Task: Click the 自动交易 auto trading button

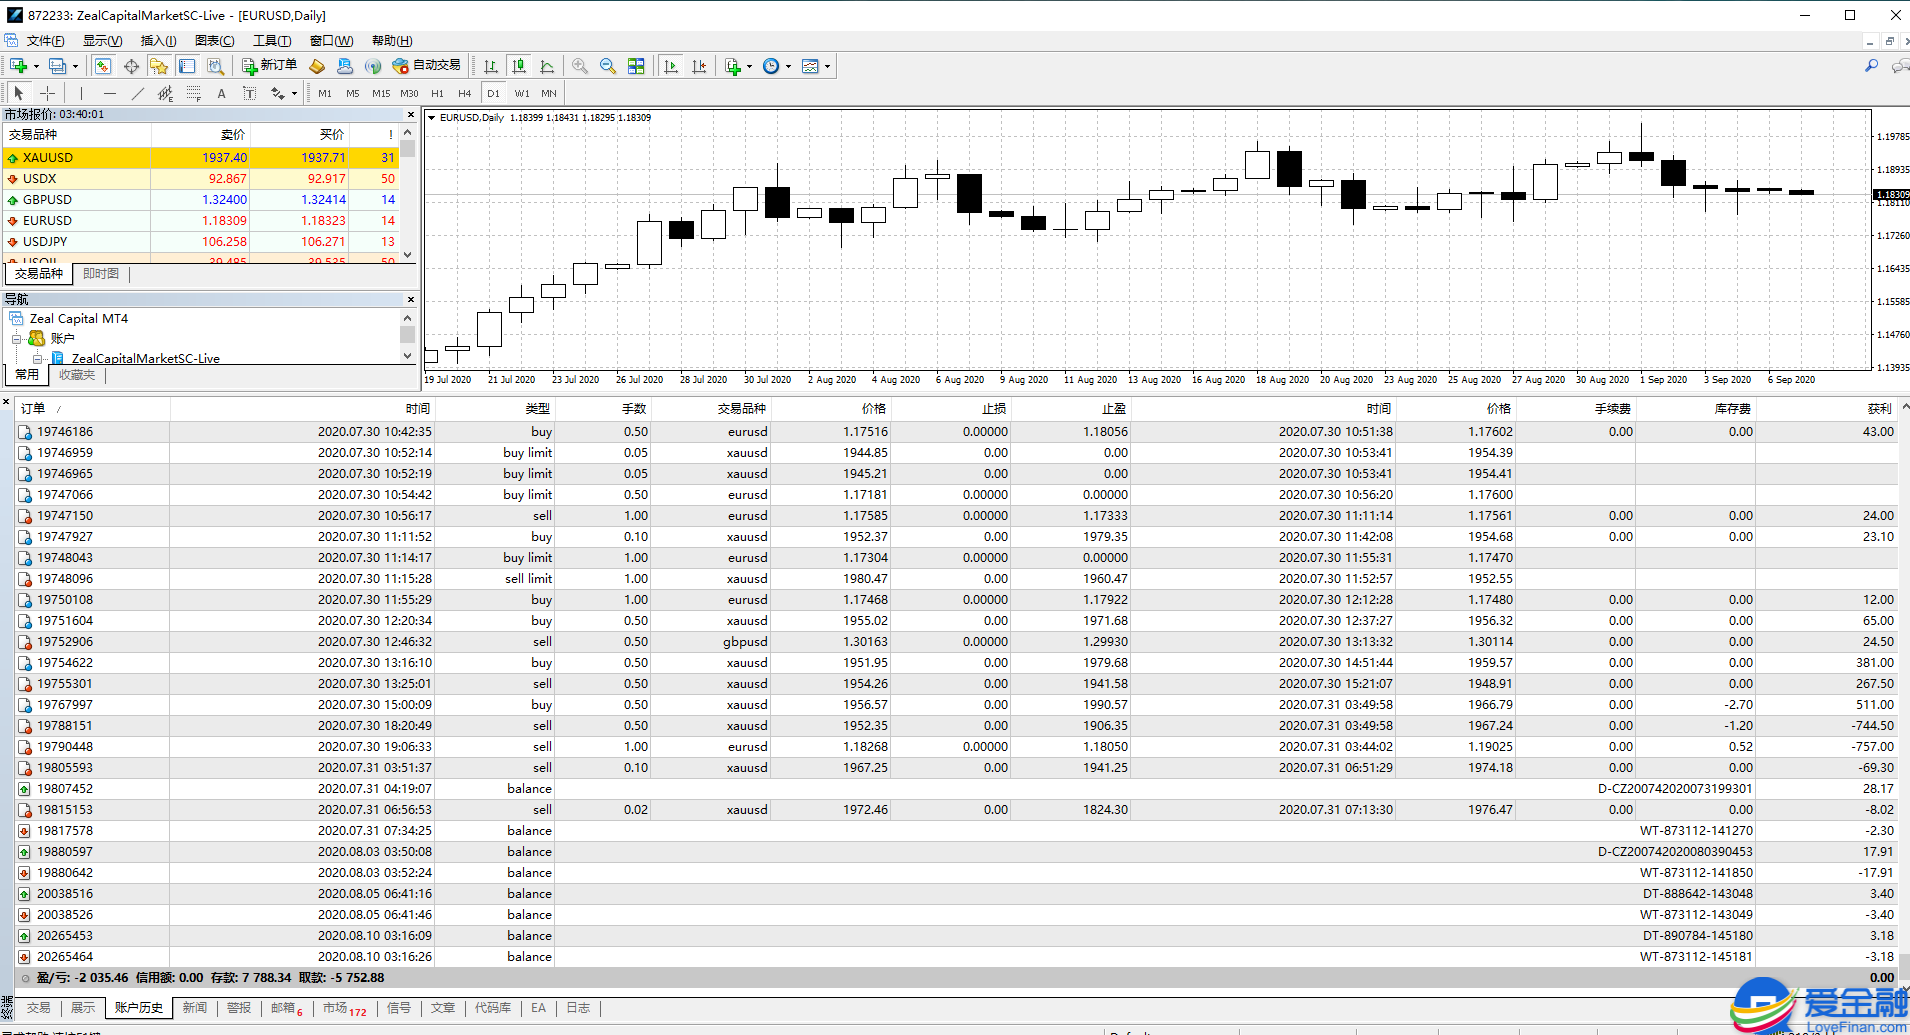Action: click(x=427, y=66)
